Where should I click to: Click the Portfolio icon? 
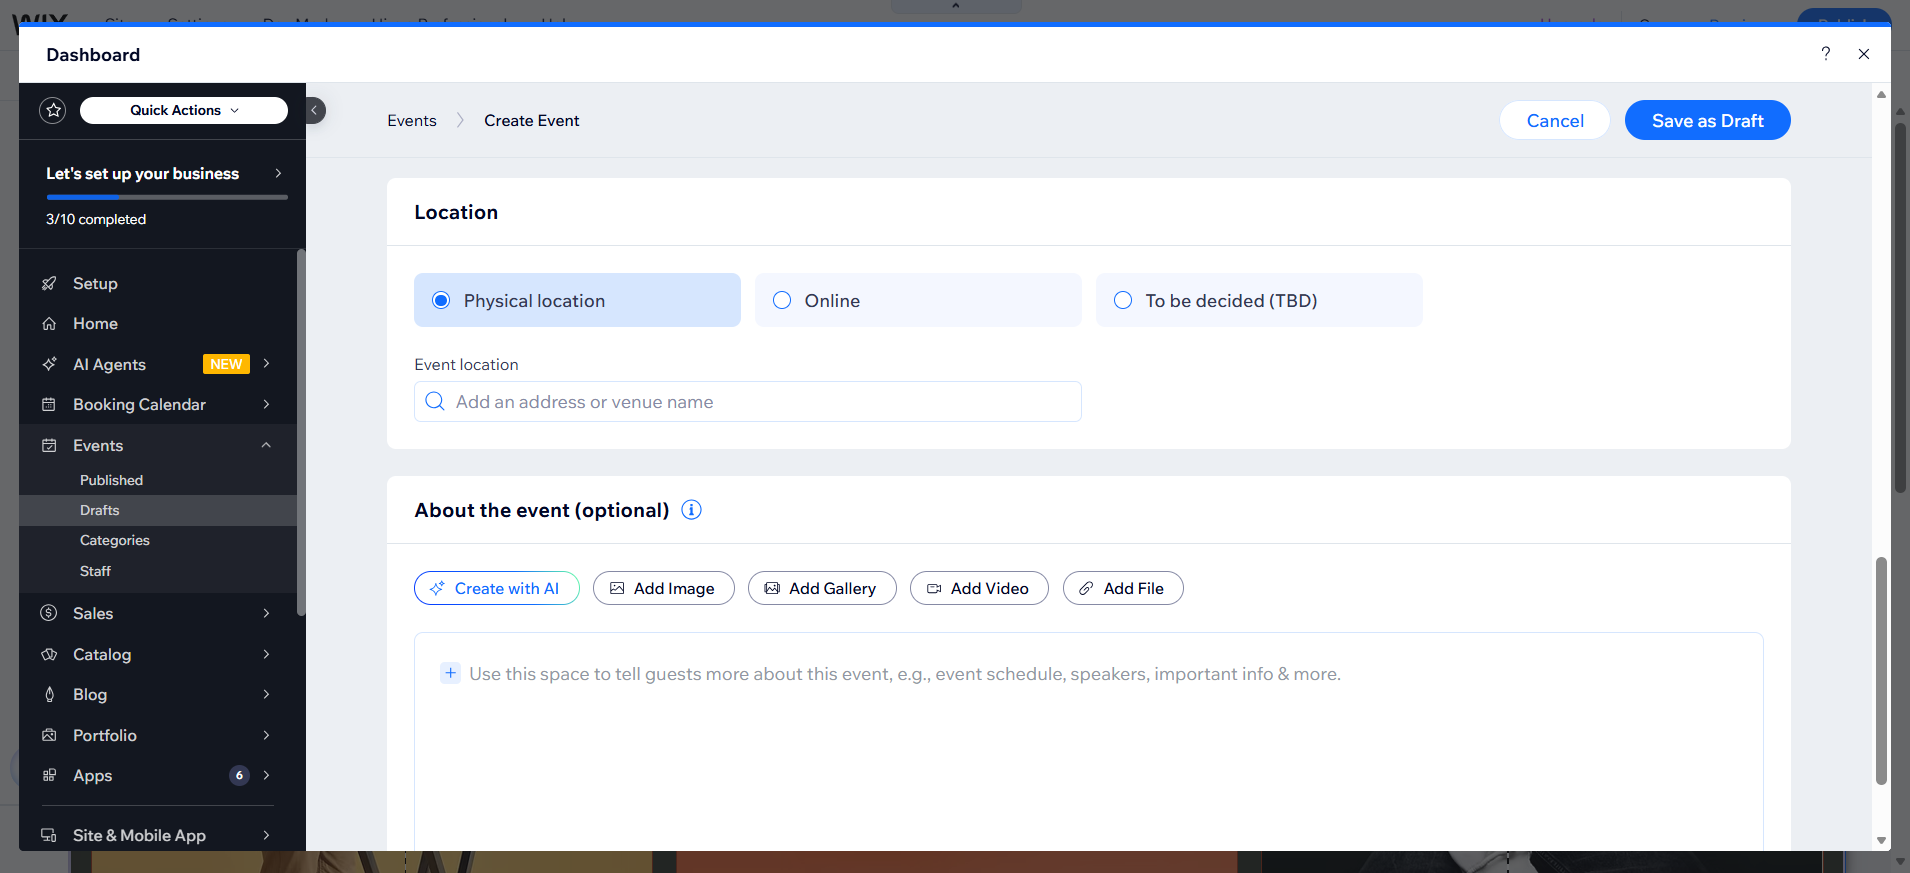click(x=49, y=735)
